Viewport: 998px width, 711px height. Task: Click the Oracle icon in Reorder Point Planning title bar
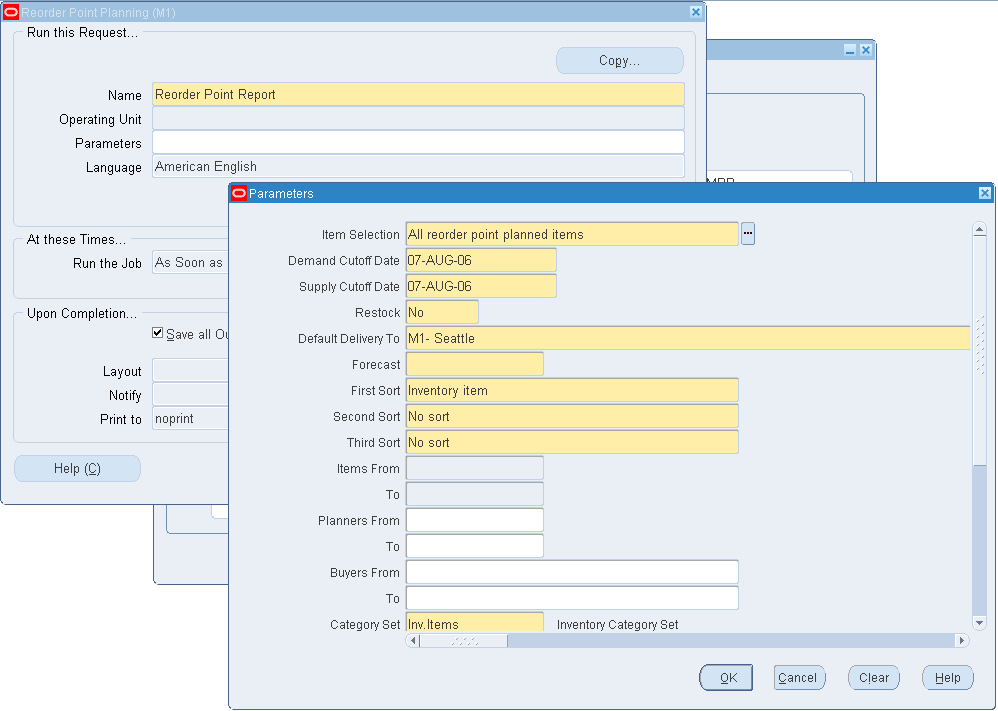(x=11, y=12)
